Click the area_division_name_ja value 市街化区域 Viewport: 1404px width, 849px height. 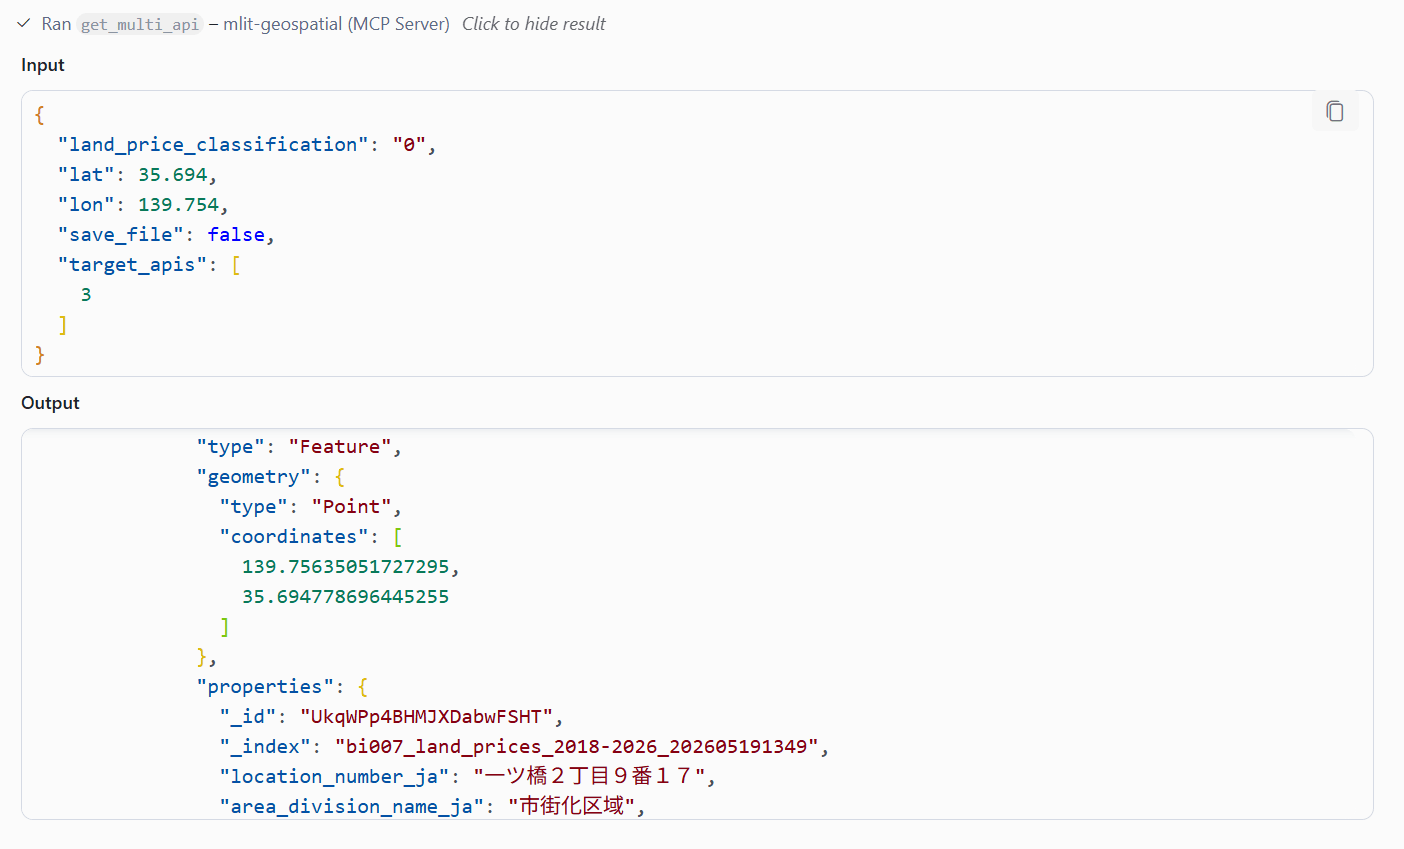(571, 806)
